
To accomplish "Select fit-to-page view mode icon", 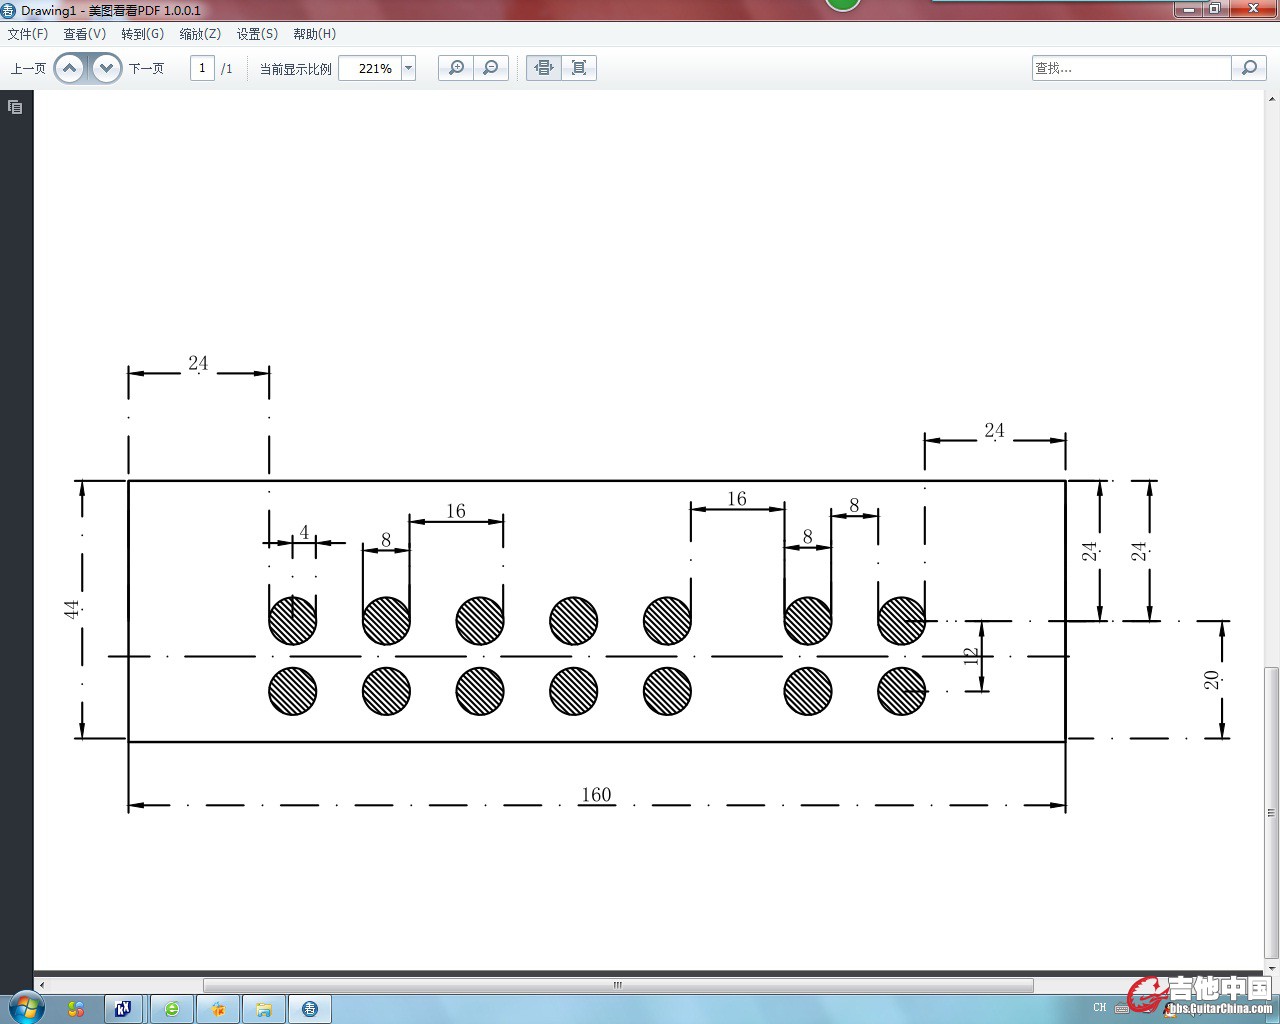I will click(x=579, y=68).
